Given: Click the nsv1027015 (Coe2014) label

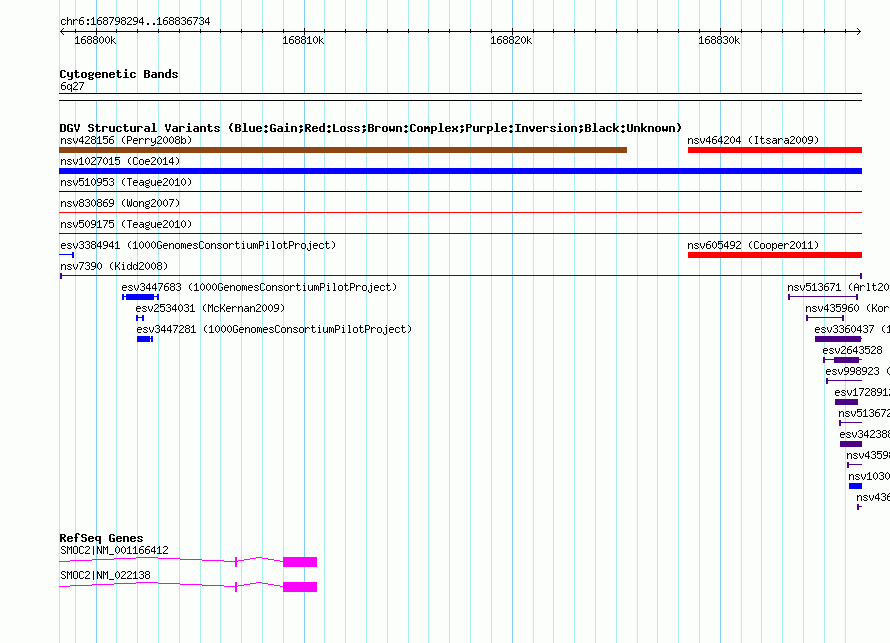Looking at the screenshot, I should pos(120,161).
